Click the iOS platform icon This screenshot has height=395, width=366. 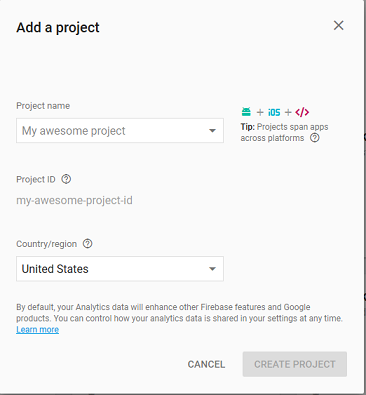[274, 112]
